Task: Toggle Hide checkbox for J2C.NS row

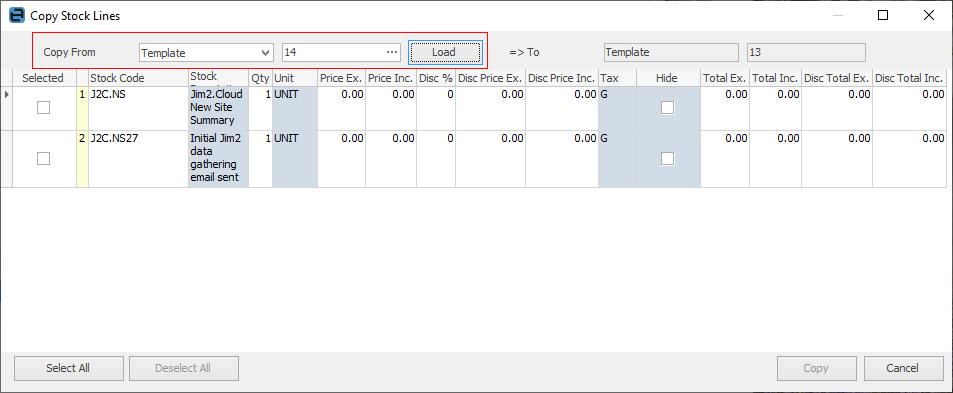Action: (x=667, y=108)
